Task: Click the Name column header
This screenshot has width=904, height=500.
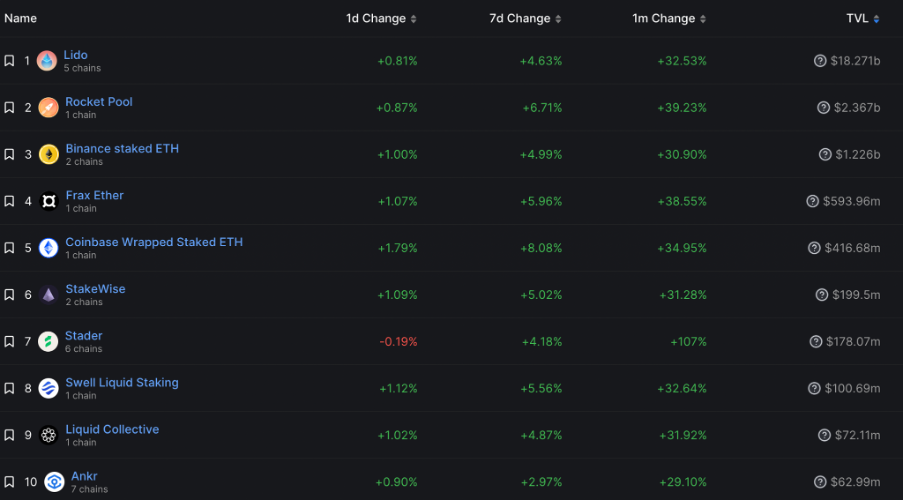Action: tap(21, 19)
